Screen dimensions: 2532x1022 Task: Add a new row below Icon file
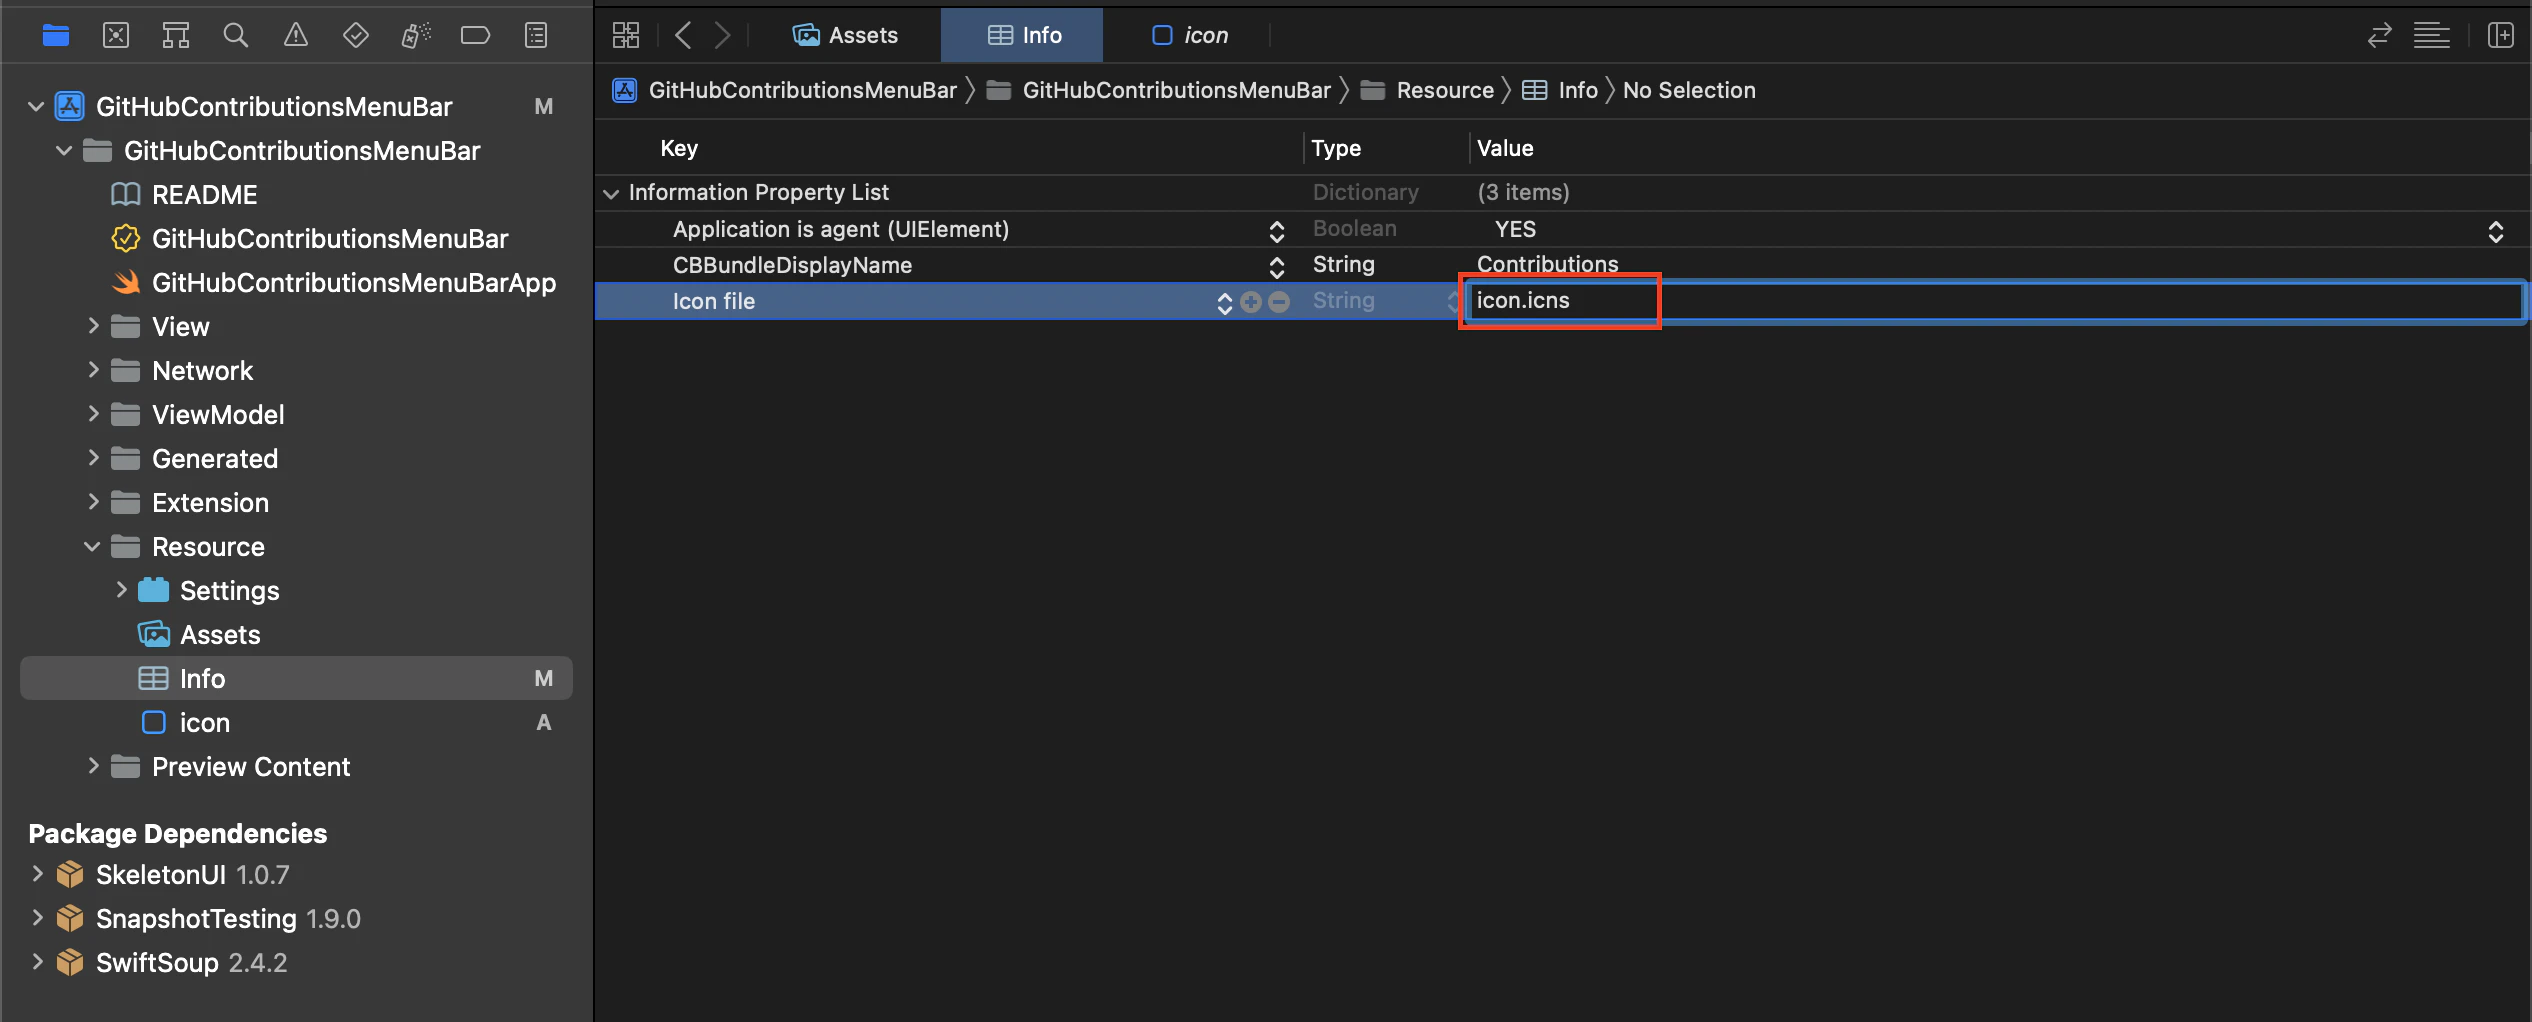(x=1251, y=302)
